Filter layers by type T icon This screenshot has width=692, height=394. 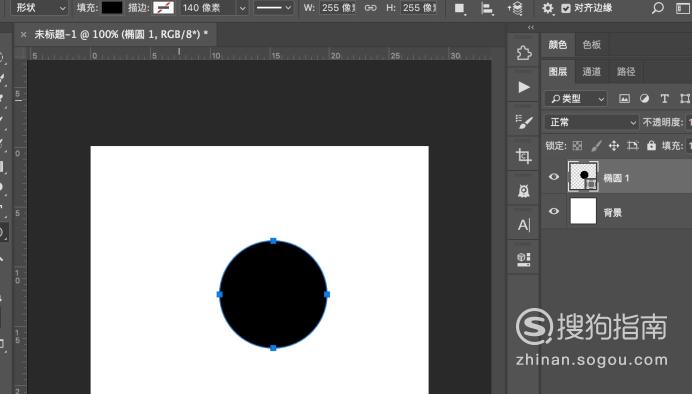pyautogui.click(x=665, y=99)
